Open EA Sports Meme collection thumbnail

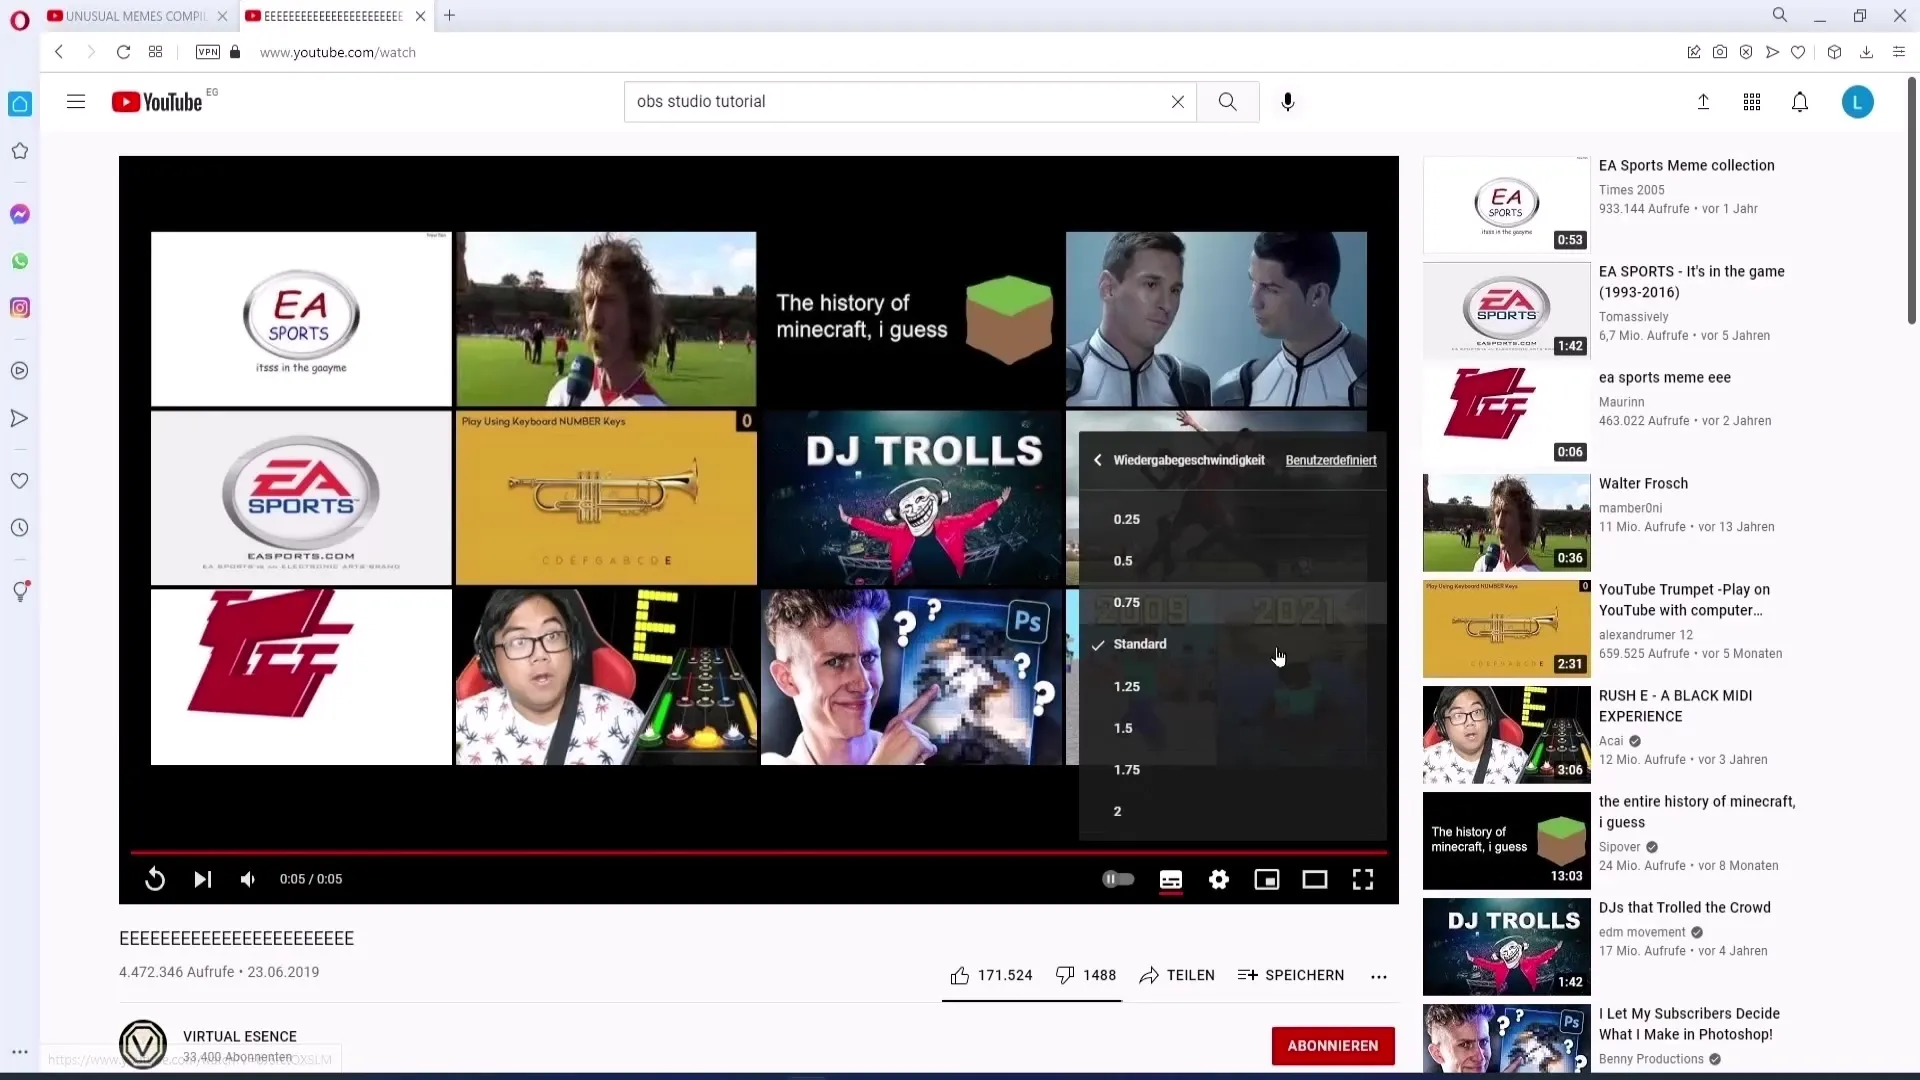point(1506,204)
